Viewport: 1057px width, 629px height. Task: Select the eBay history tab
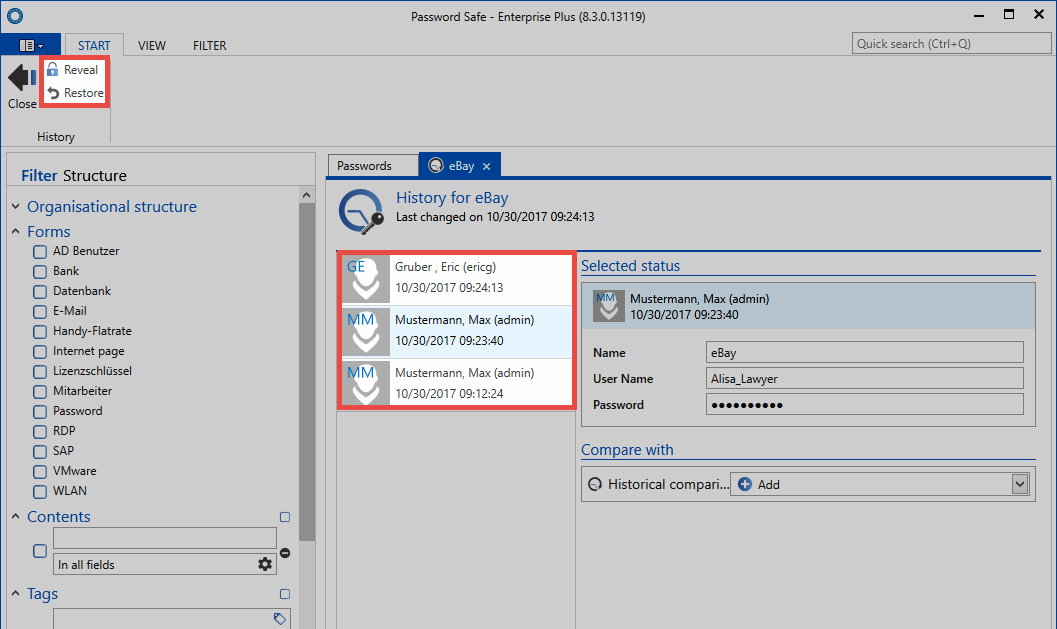[462, 166]
